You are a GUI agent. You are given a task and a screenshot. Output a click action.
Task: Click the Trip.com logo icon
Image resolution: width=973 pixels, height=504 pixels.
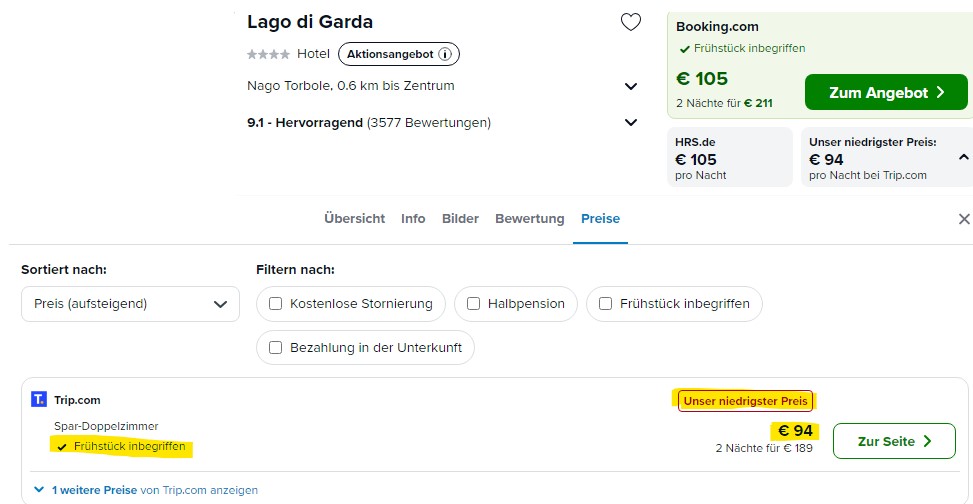[38, 400]
